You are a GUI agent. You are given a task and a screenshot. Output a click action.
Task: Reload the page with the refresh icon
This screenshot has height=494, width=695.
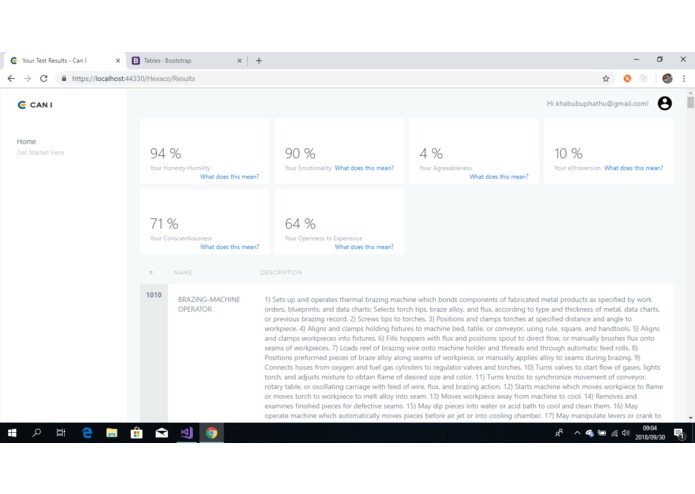coord(43,78)
